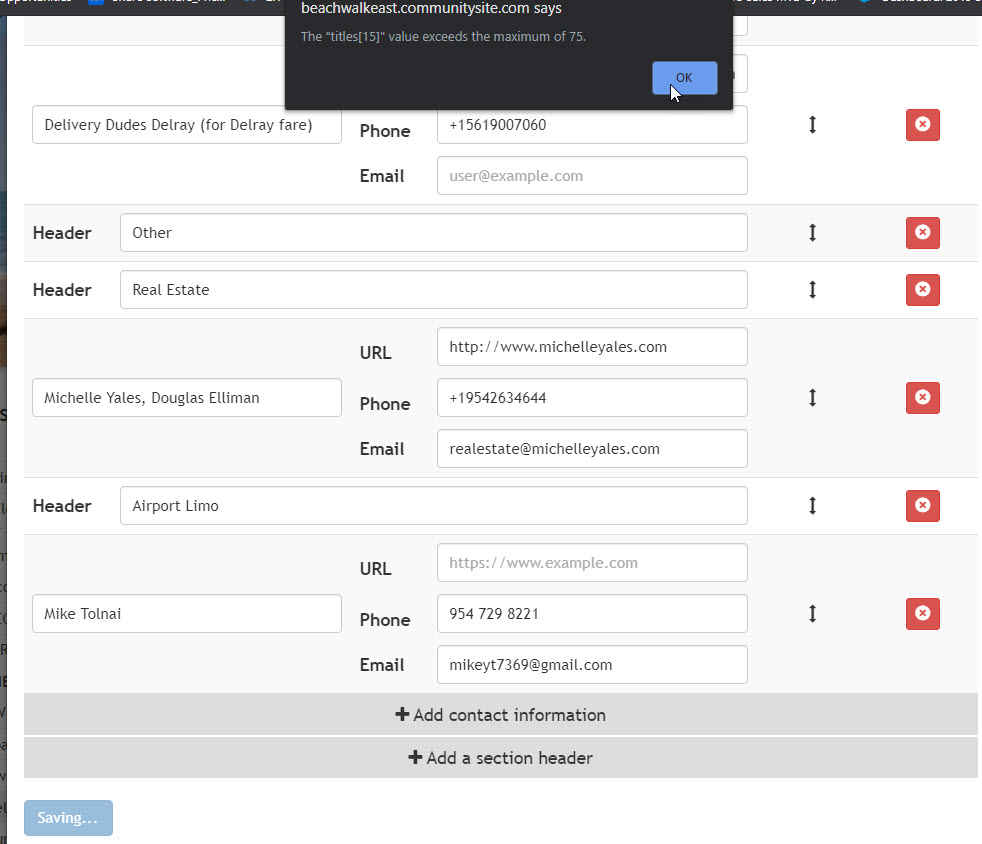
Task: Click reorder handle for Real Estate header
Action: pyautogui.click(x=812, y=290)
